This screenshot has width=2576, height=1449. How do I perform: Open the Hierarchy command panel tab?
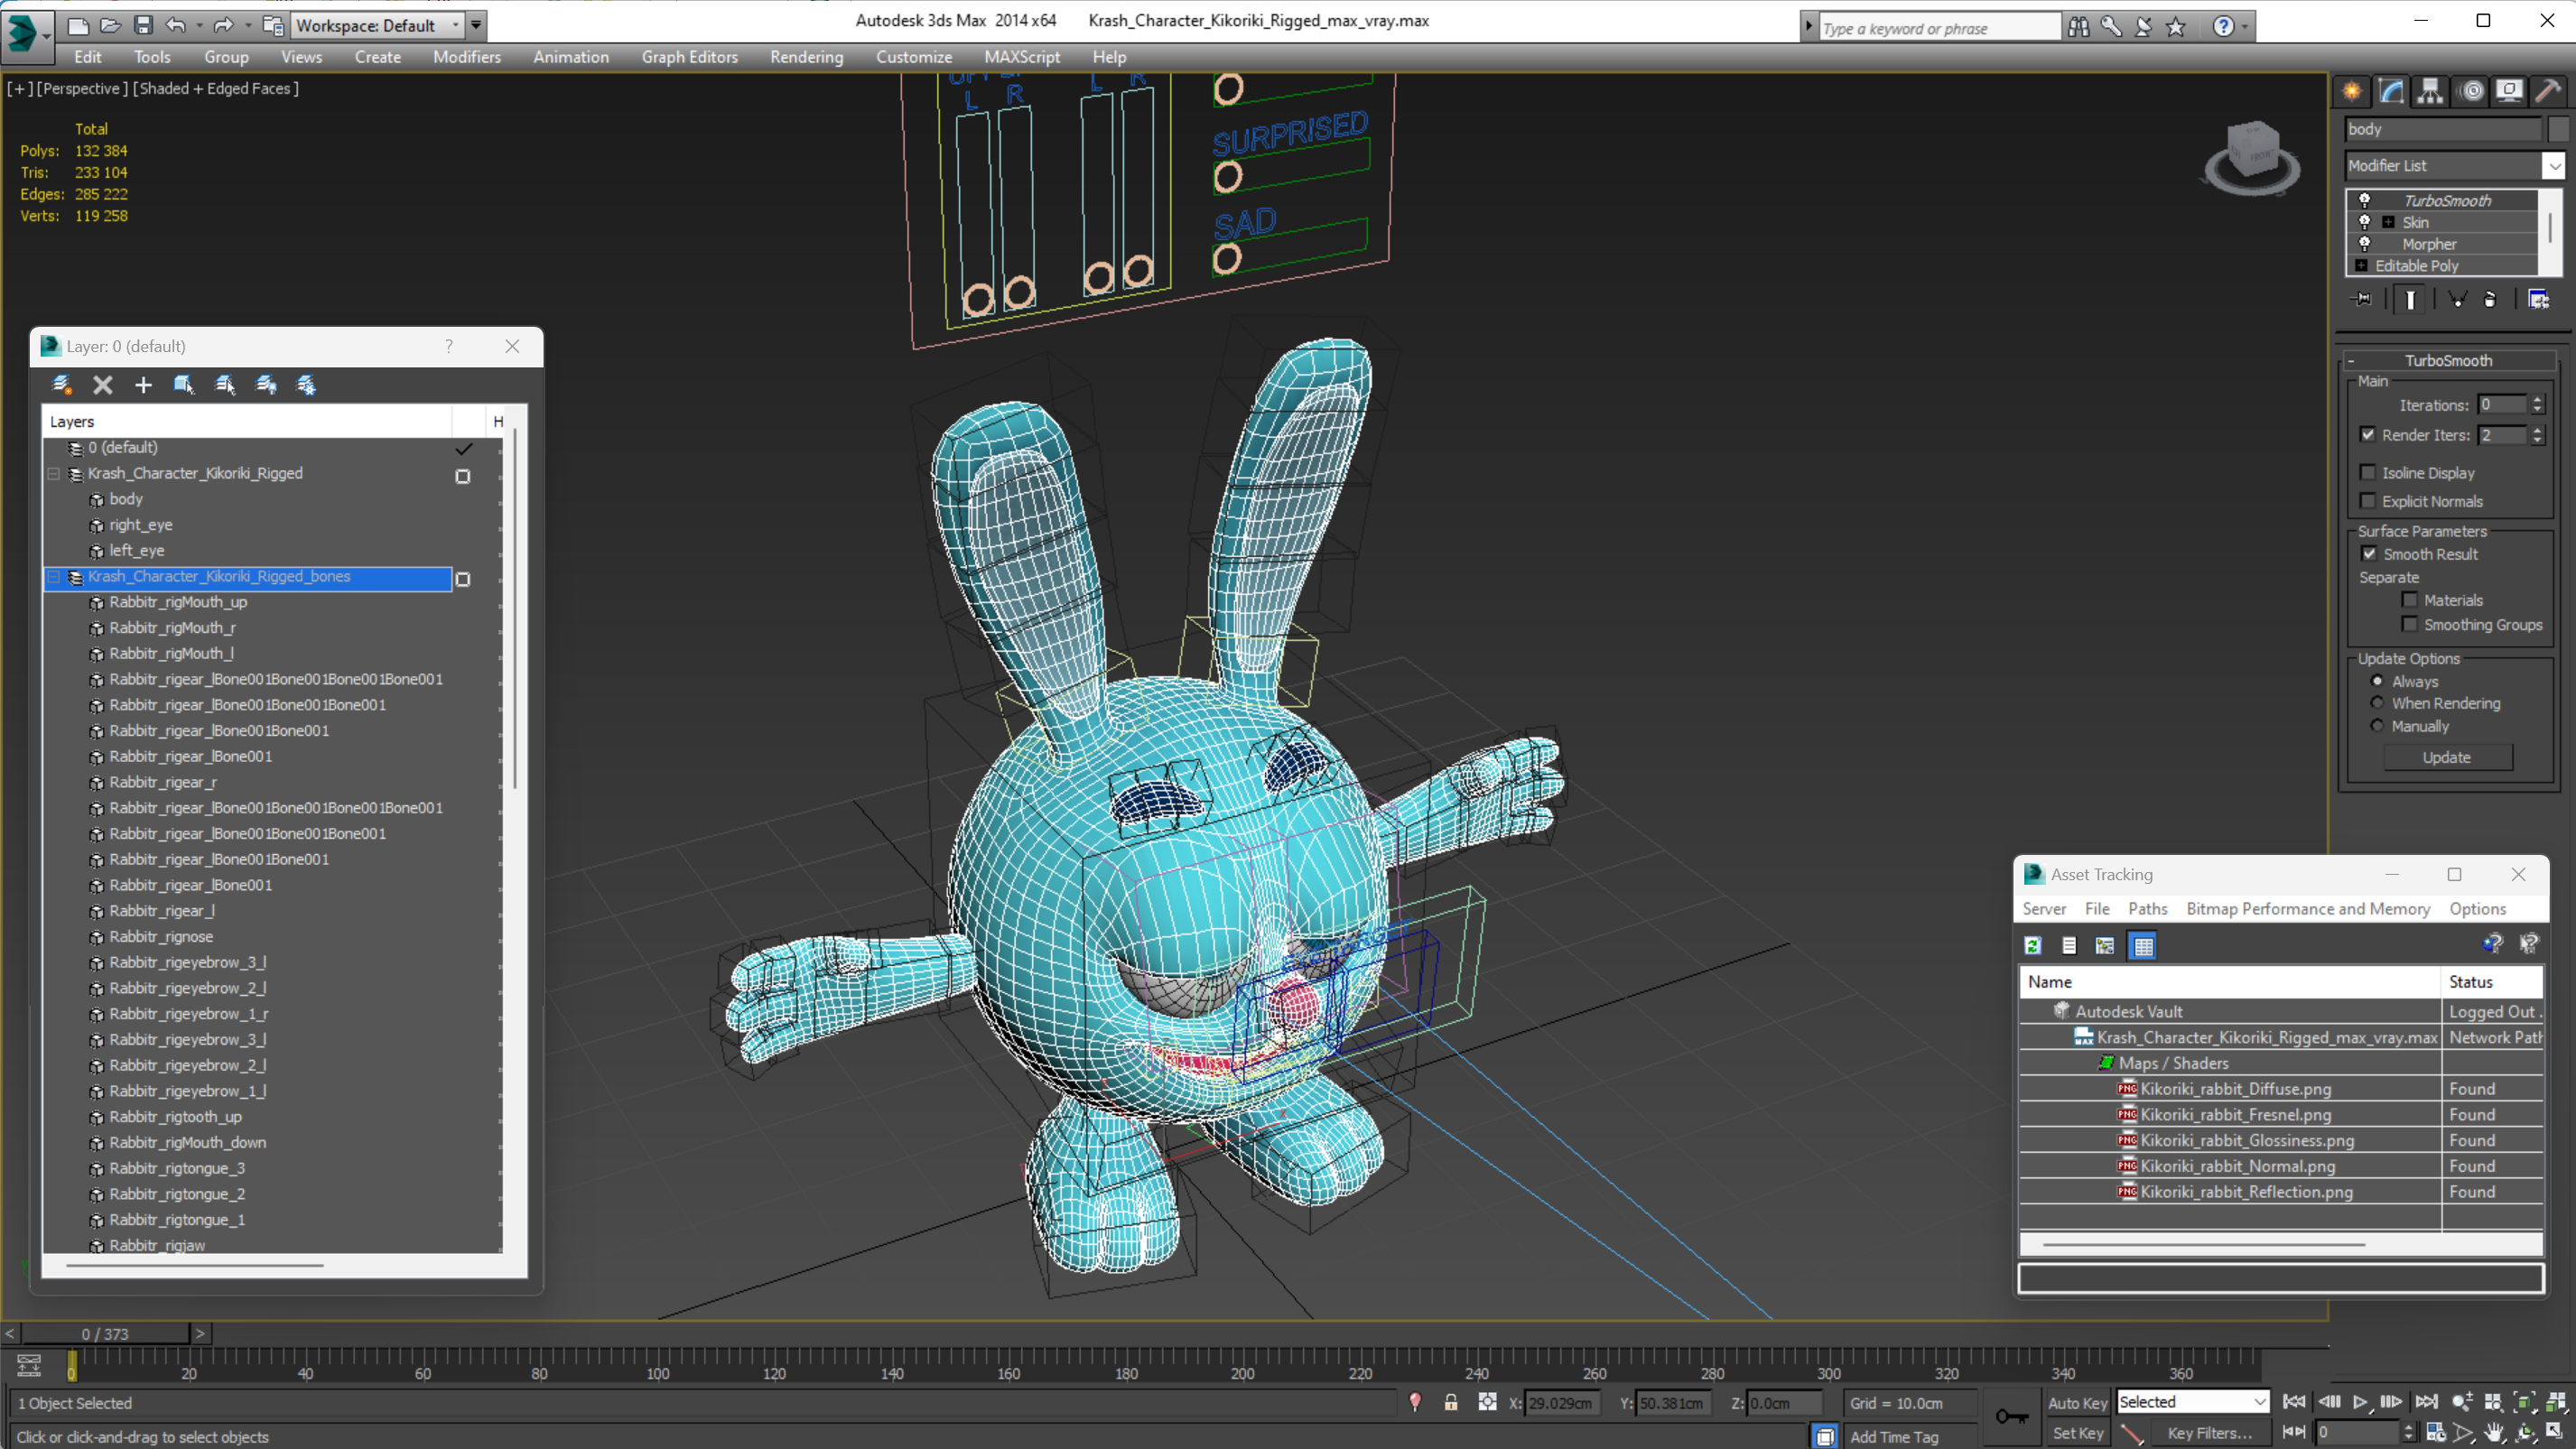[2430, 91]
